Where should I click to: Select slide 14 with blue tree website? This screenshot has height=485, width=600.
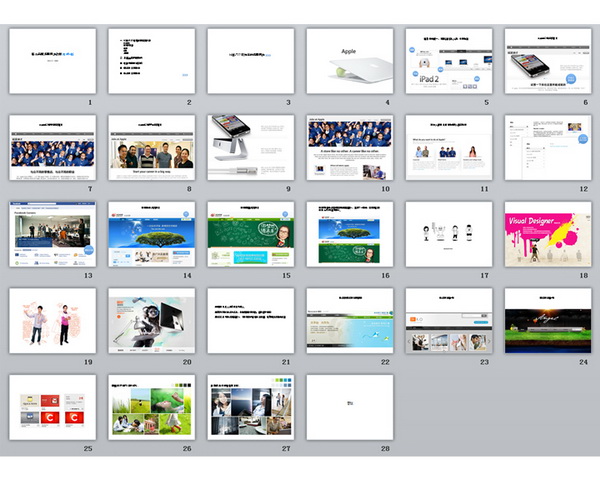coord(151,234)
